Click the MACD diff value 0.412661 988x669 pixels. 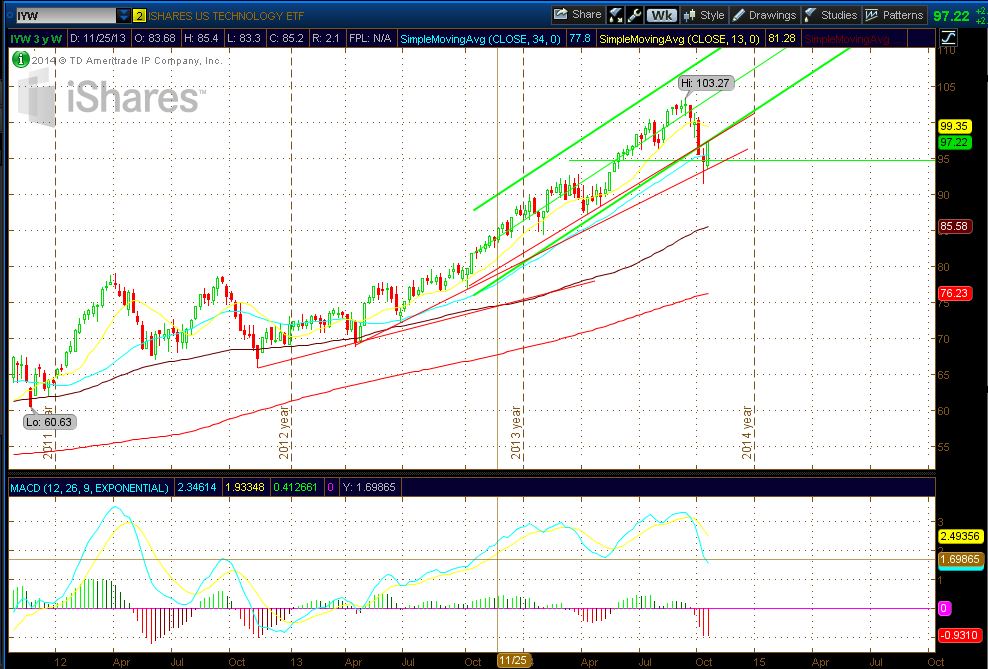click(296, 487)
